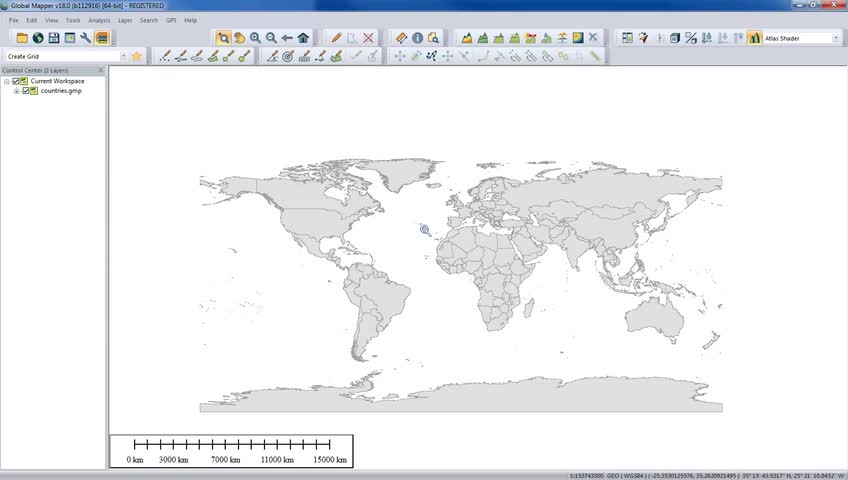Screen dimensions: 848x480
Task: Click the red X delete feature icon
Action: [x=368, y=38]
